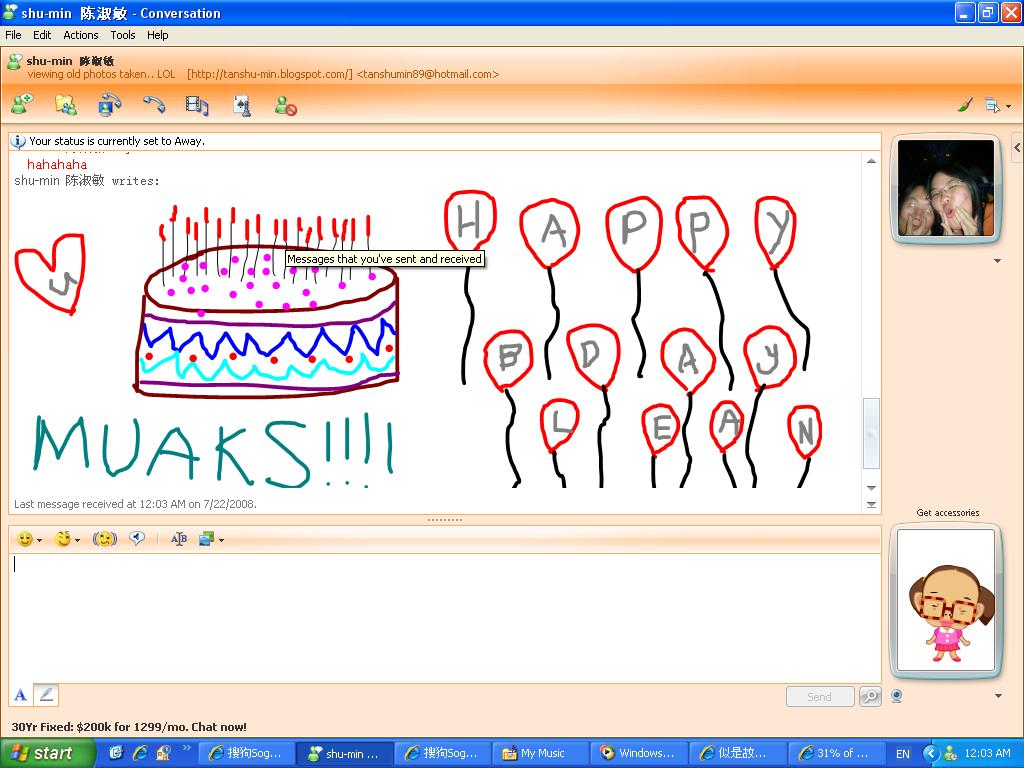
Task: Click in the message typing area
Action: [x=444, y=618]
